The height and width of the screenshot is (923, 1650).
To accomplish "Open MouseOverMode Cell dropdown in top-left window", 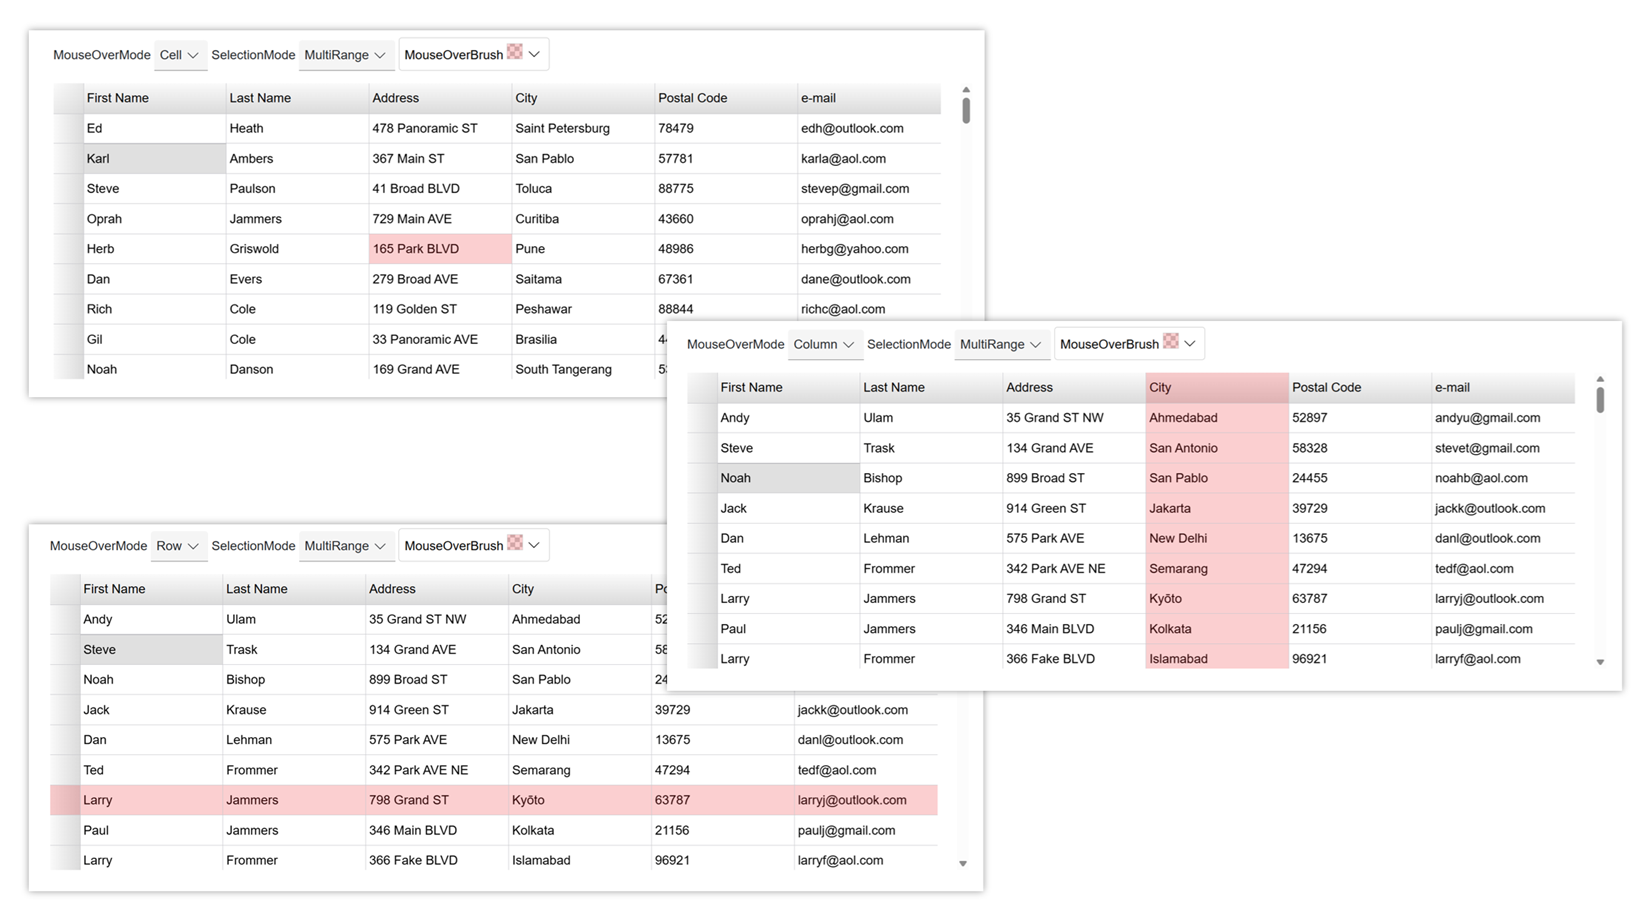I will (x=180, y=55).
